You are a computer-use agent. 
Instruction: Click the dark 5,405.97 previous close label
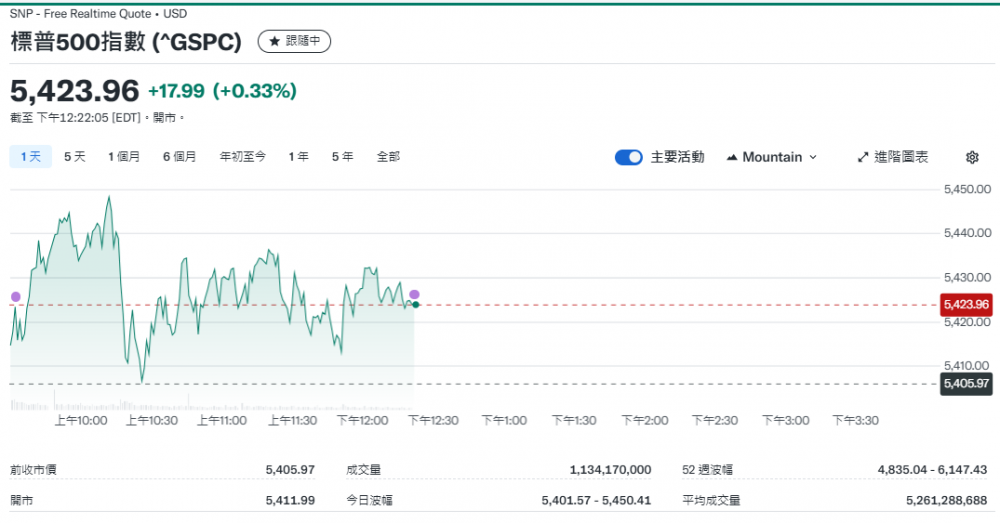(965, 383)
